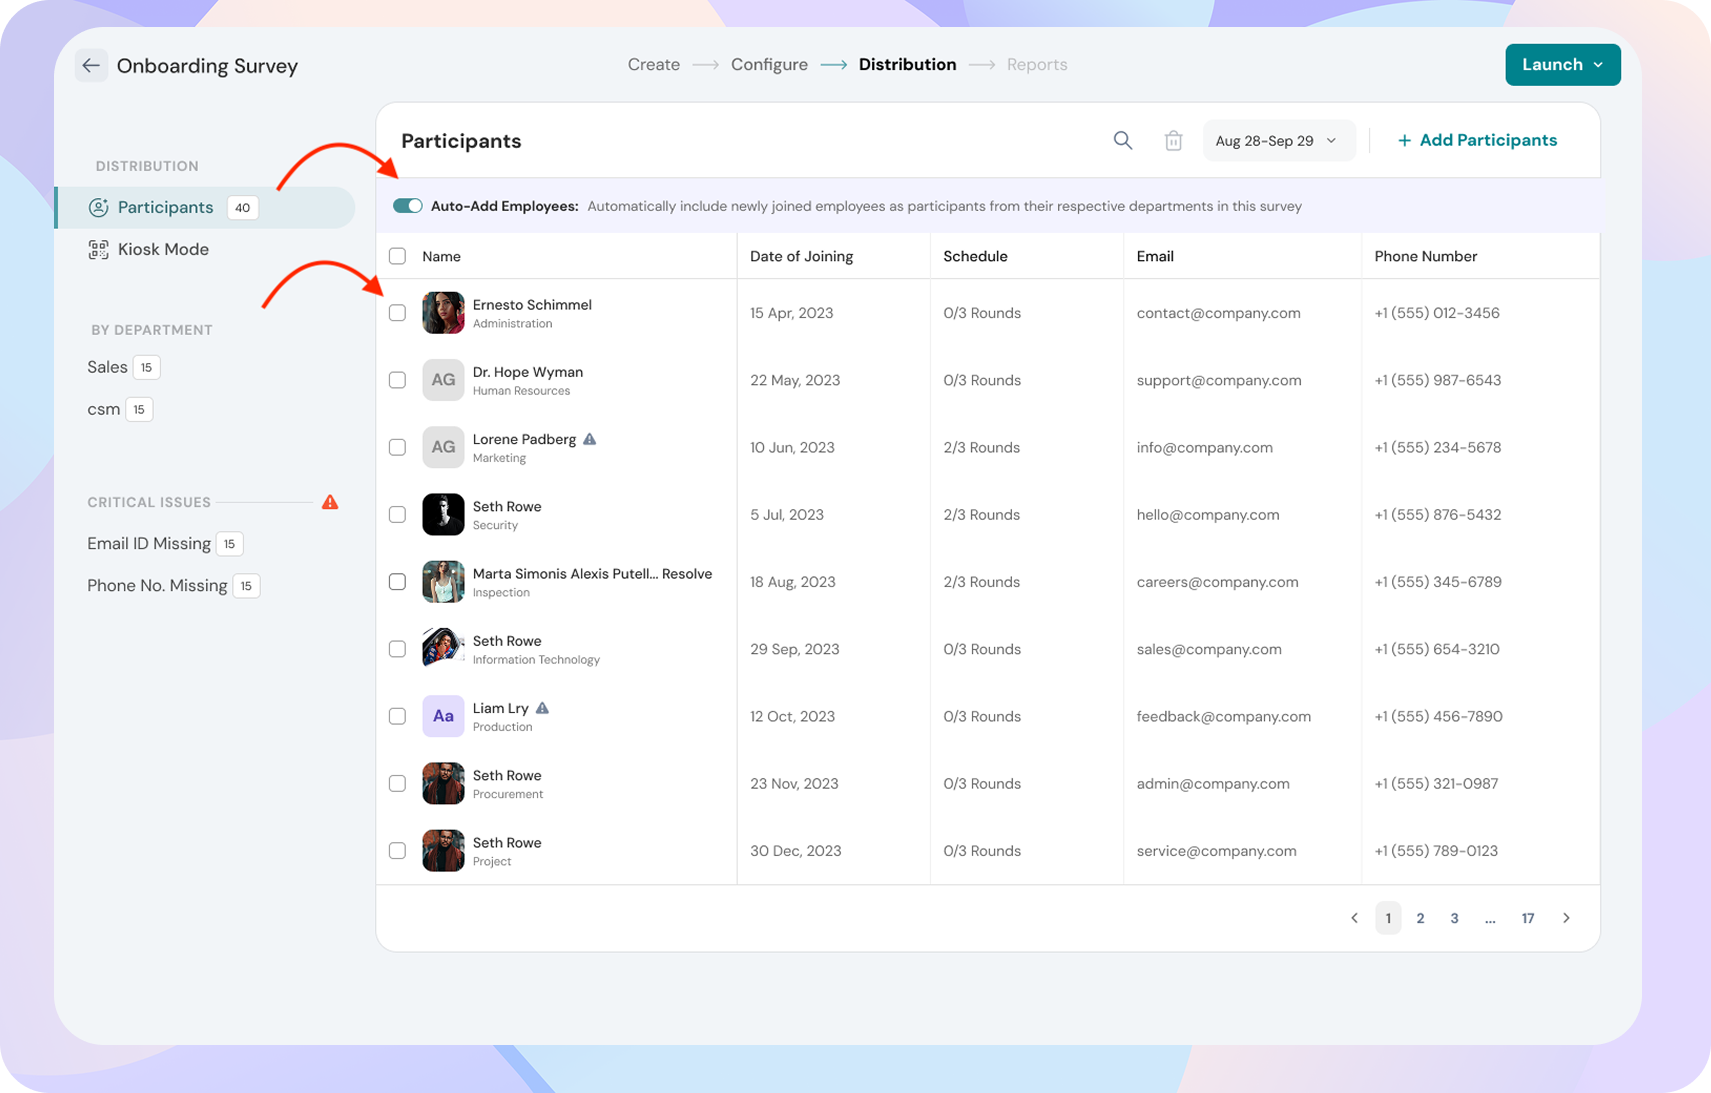1711x1093 pixels.
Task: Click date 5 Jul, 2023
Action: (787, 514)
